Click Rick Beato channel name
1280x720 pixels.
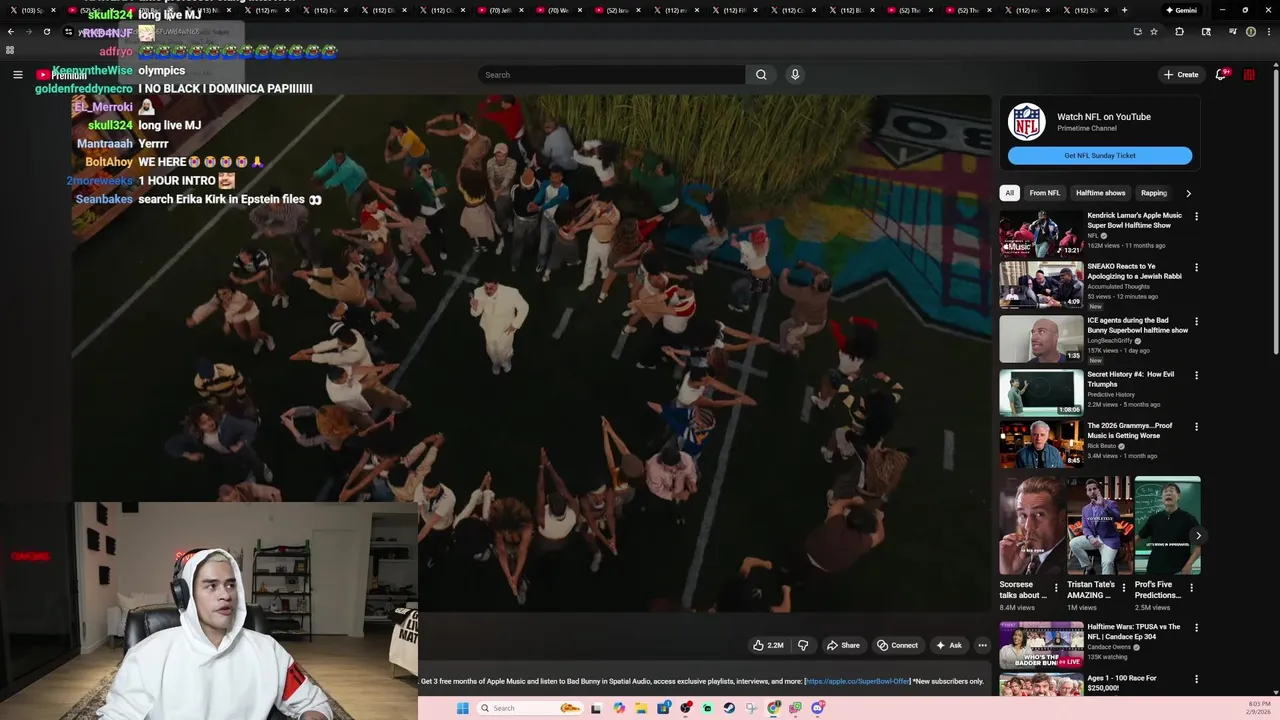coord(1102,446)
